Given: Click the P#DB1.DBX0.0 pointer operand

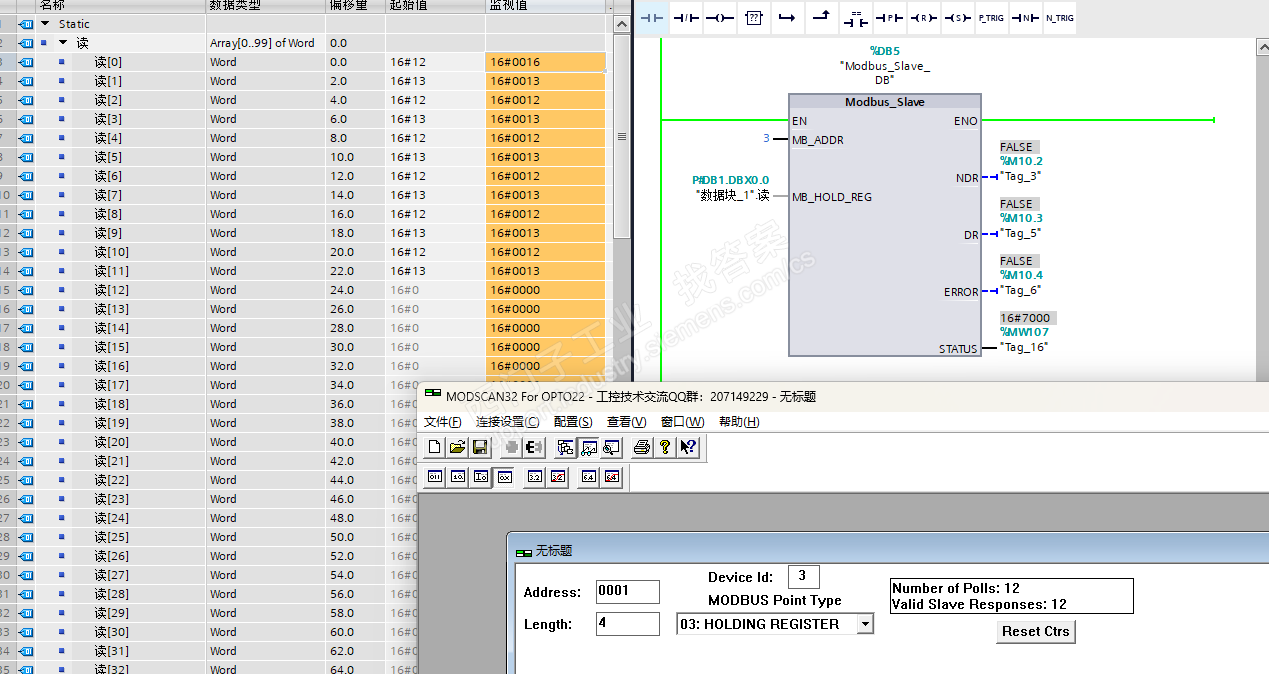Looking at the screenshot, I should click(x=730, y=180).
